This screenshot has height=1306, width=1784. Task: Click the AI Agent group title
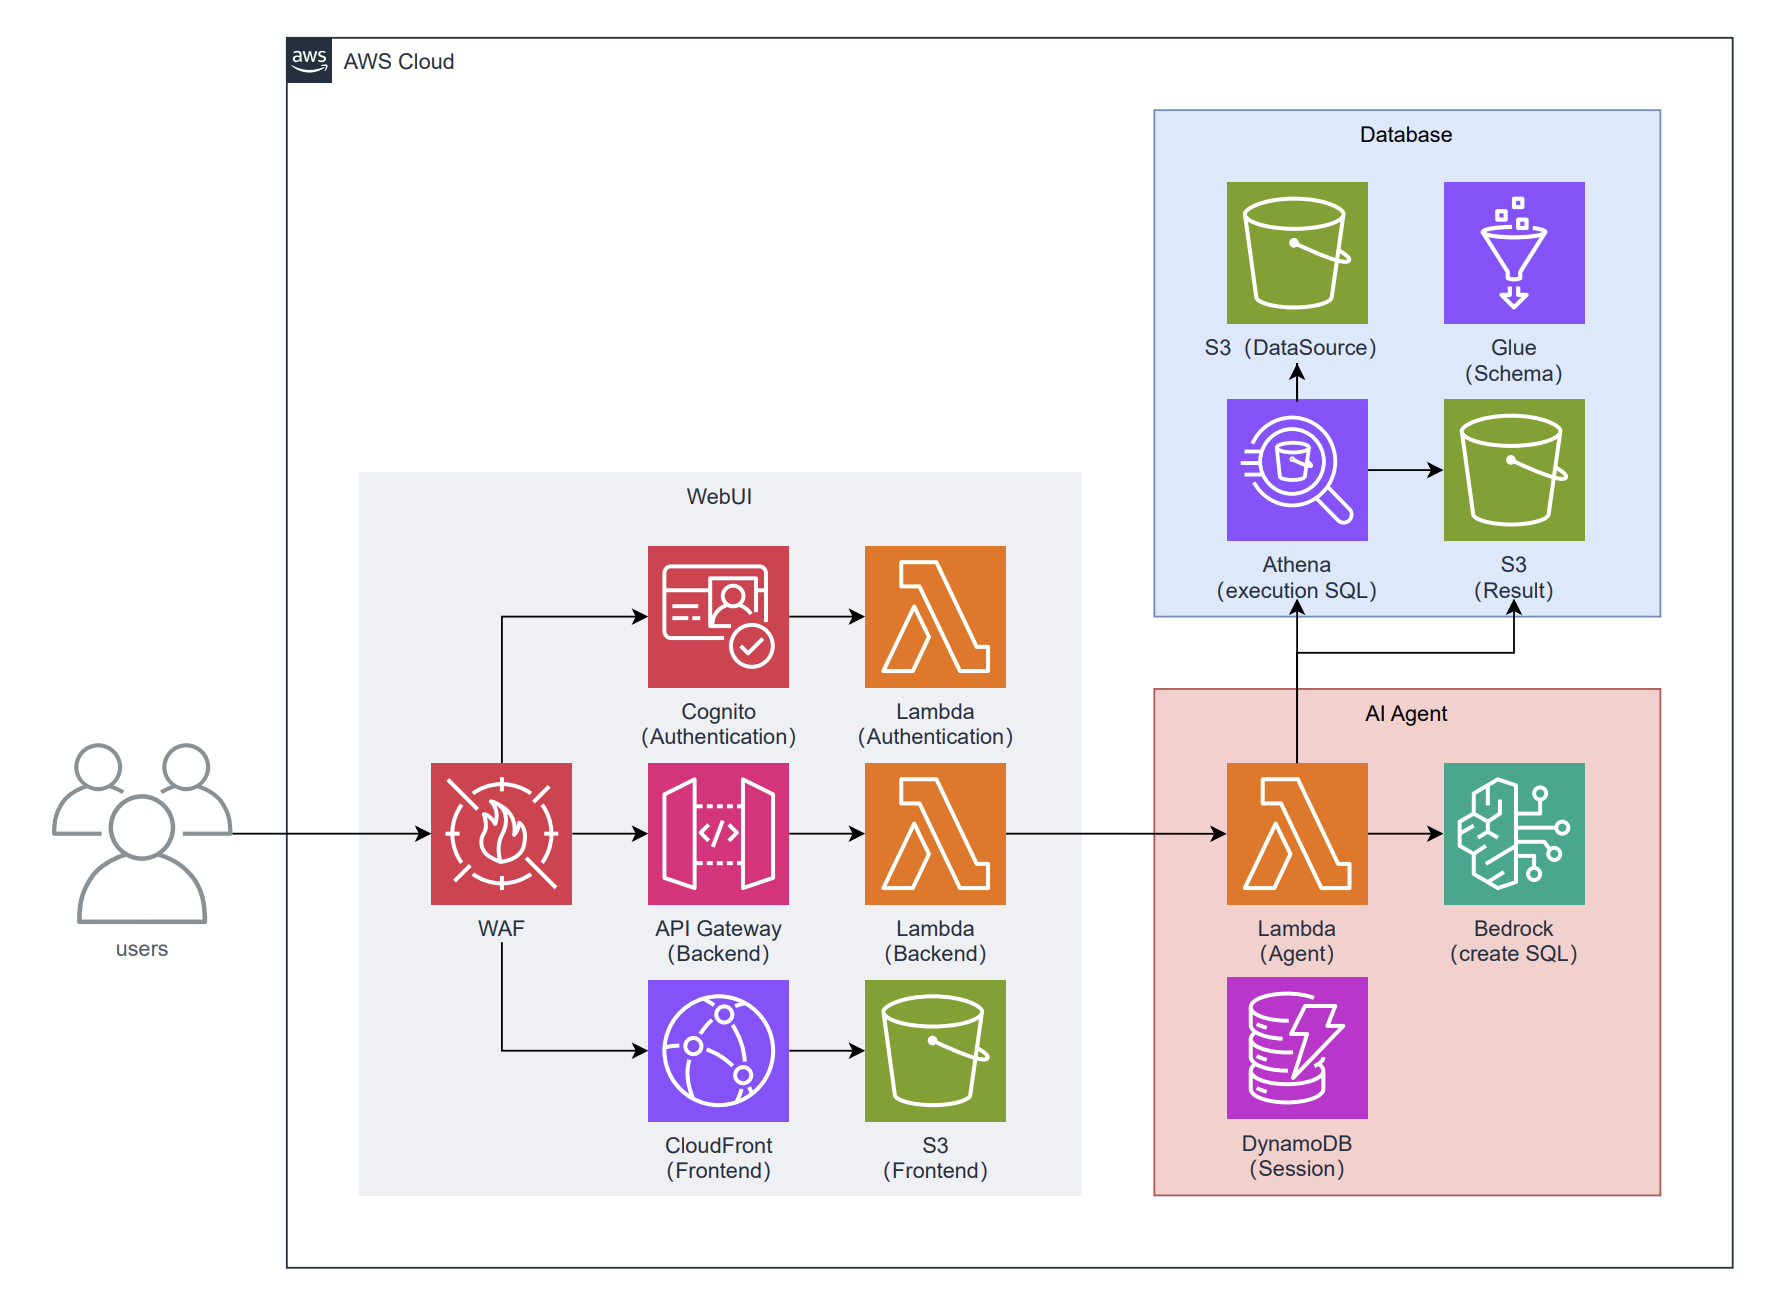(x=1405, y=713)
